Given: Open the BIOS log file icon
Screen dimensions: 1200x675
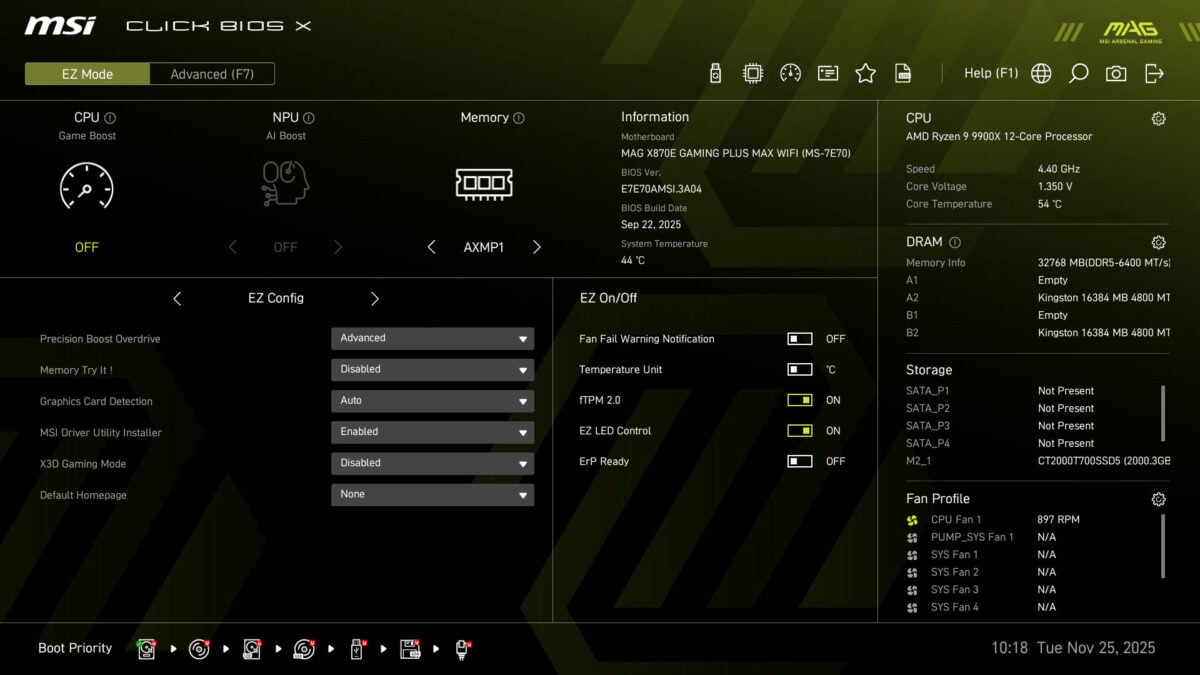Looking at the screenshot, I should point(902,72).
